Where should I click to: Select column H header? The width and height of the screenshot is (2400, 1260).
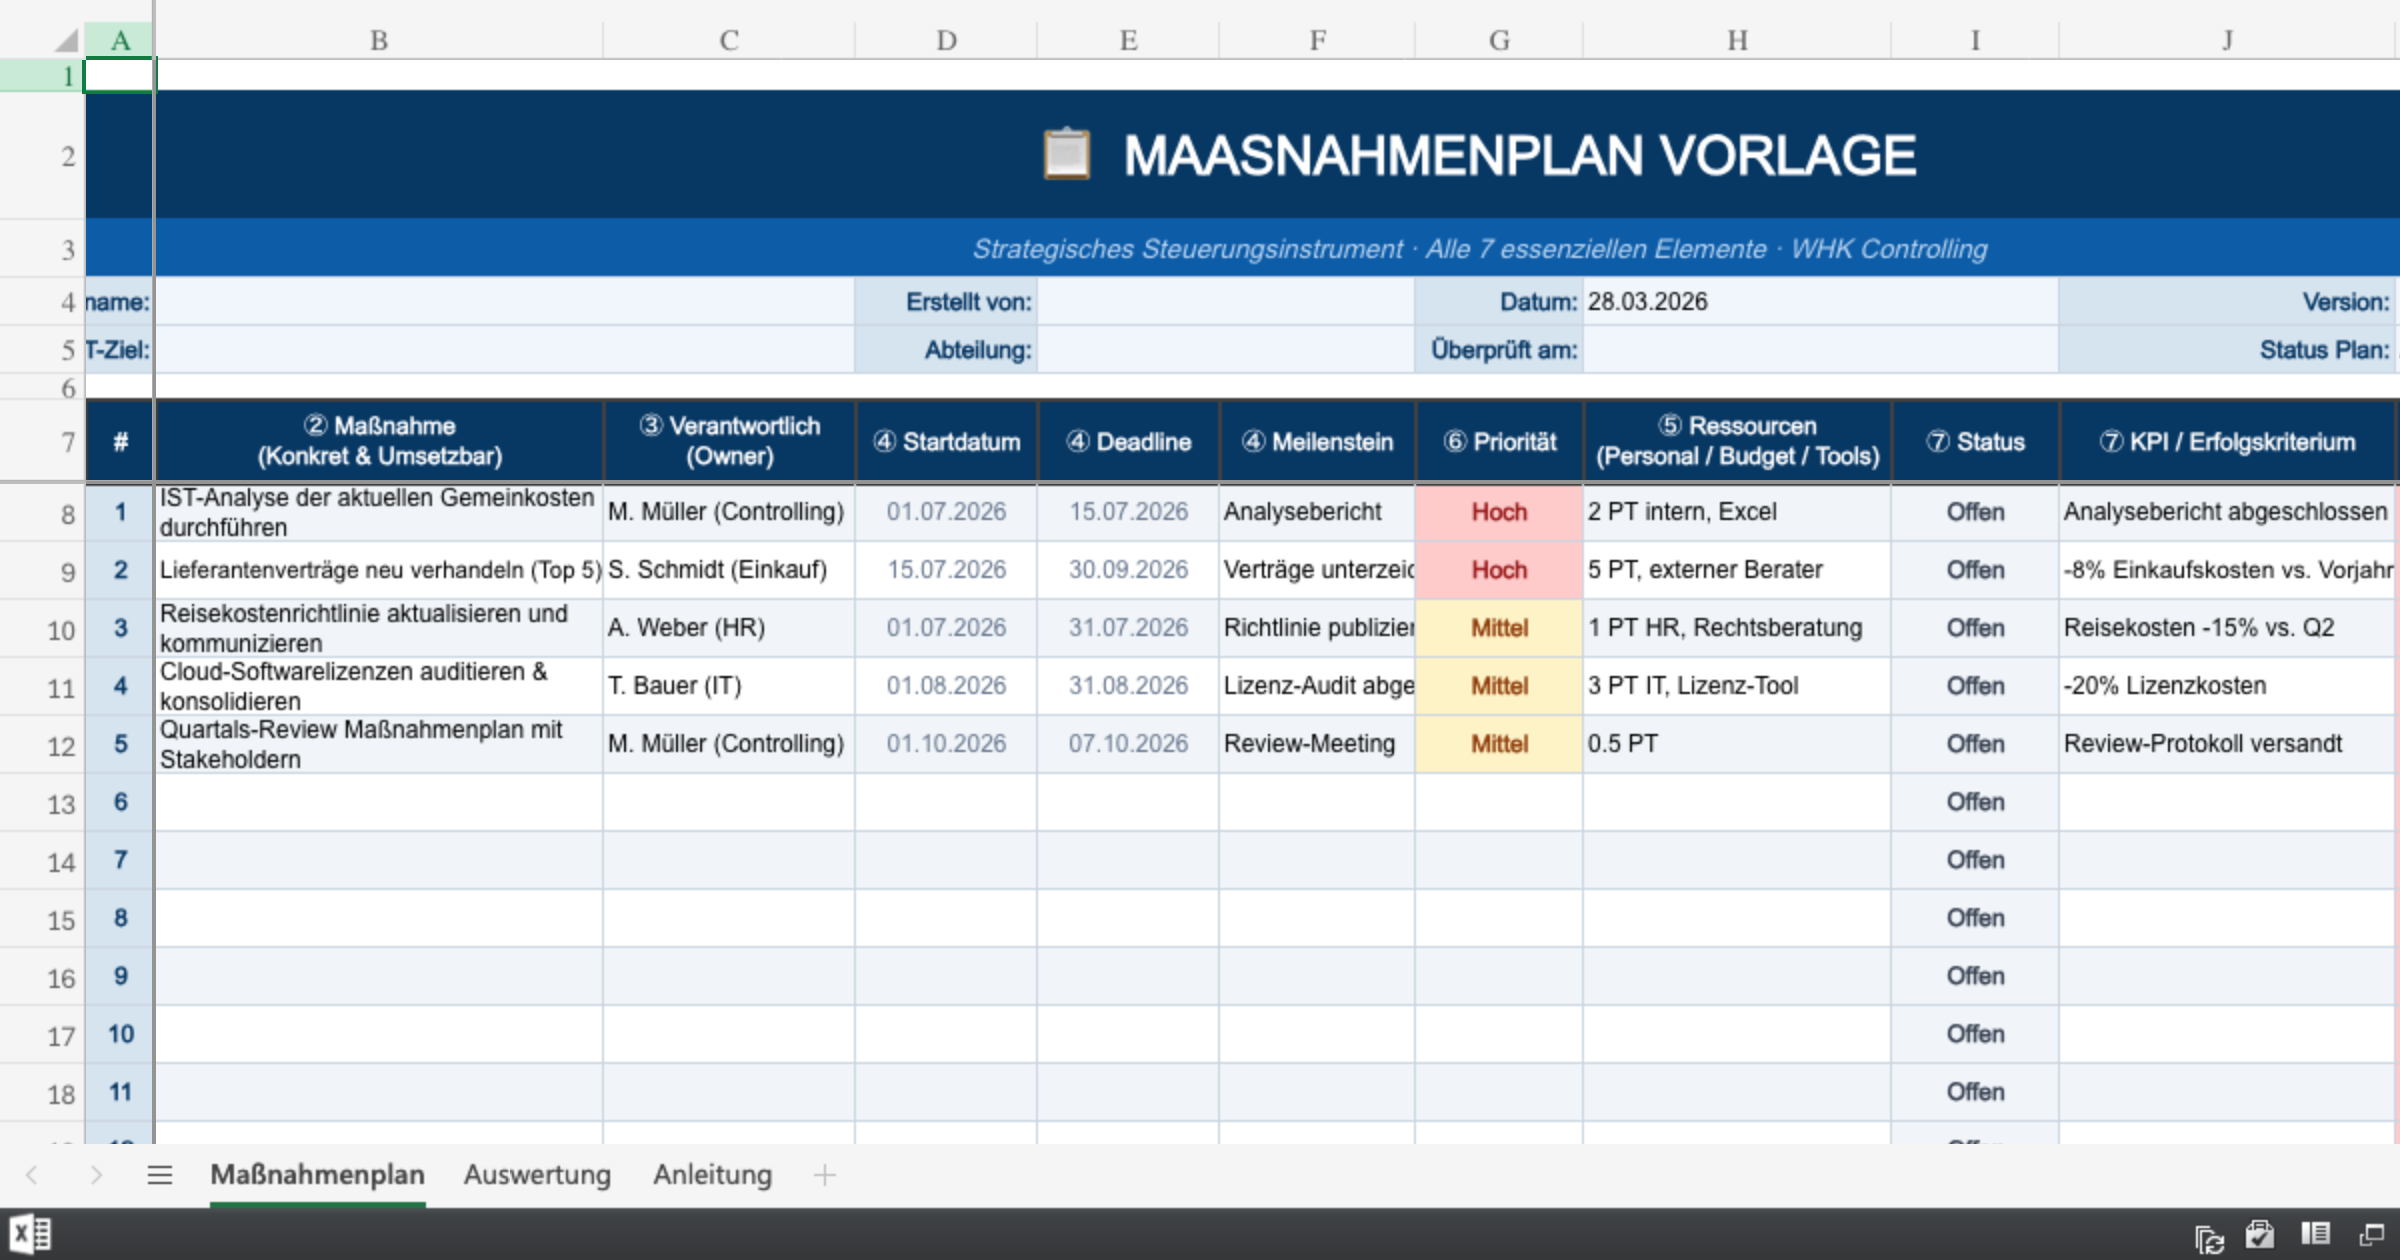[x=1737, y=40]
